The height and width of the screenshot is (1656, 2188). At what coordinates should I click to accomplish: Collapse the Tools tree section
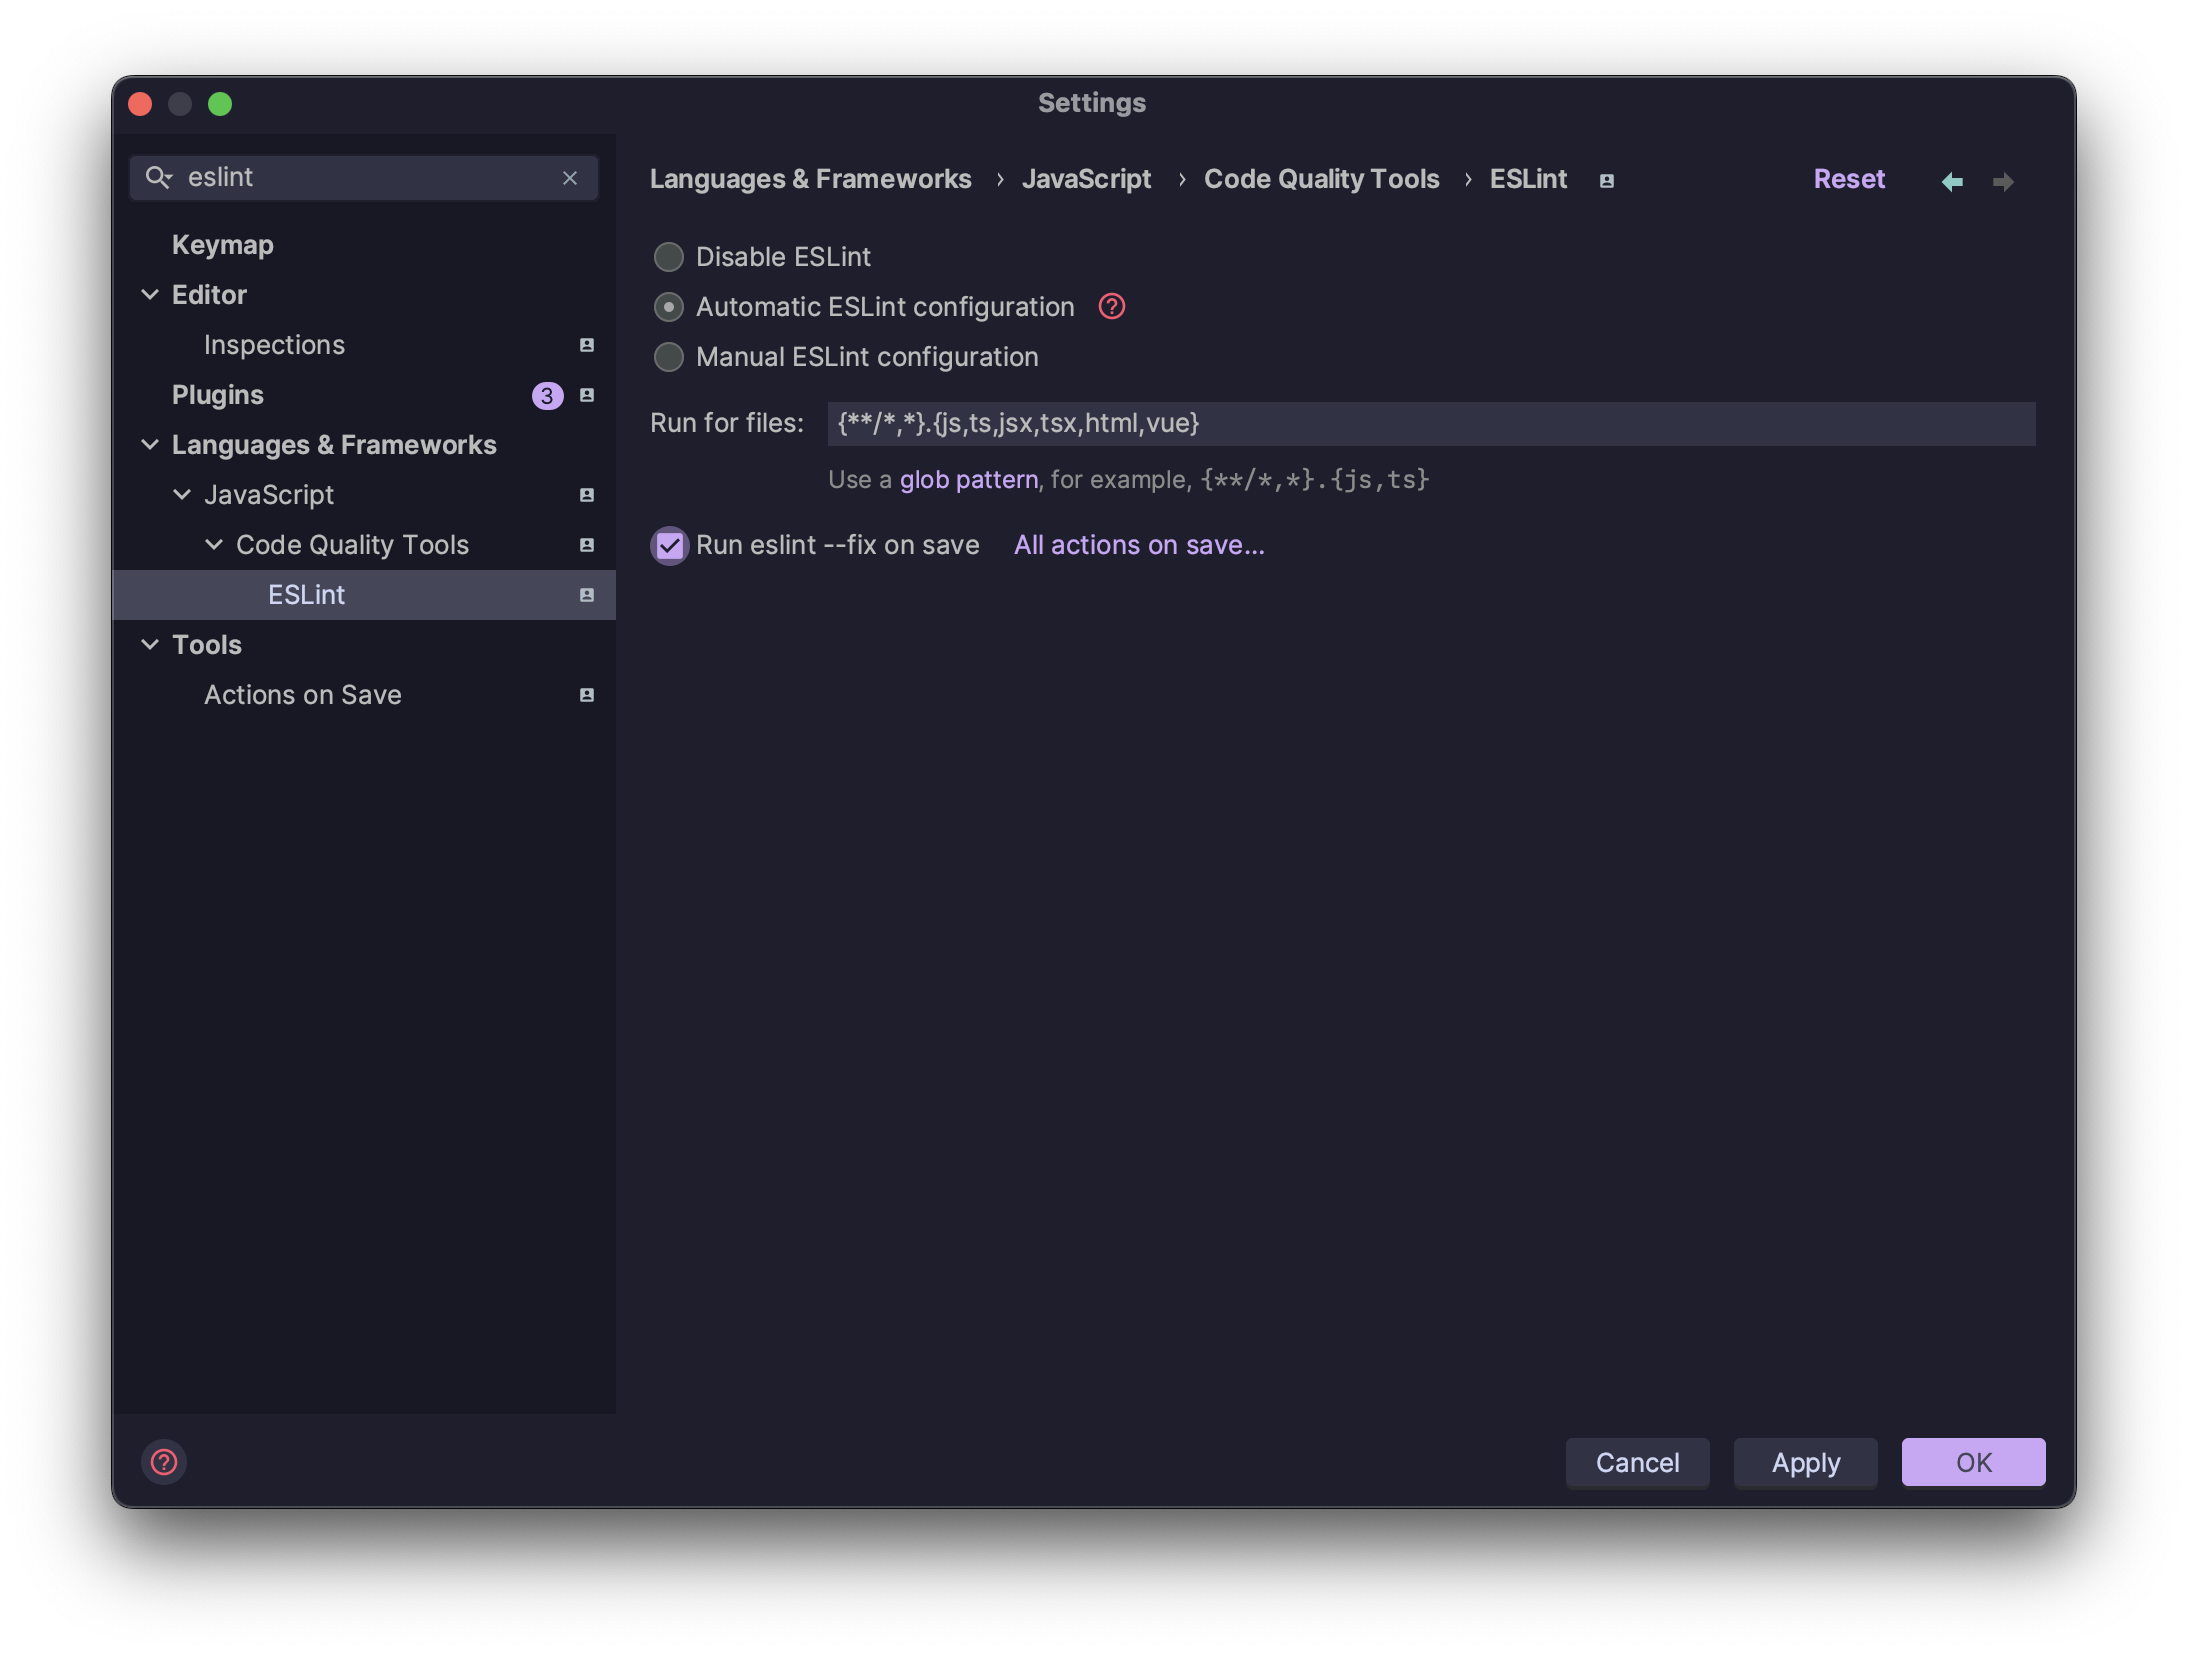coord(150,644)
